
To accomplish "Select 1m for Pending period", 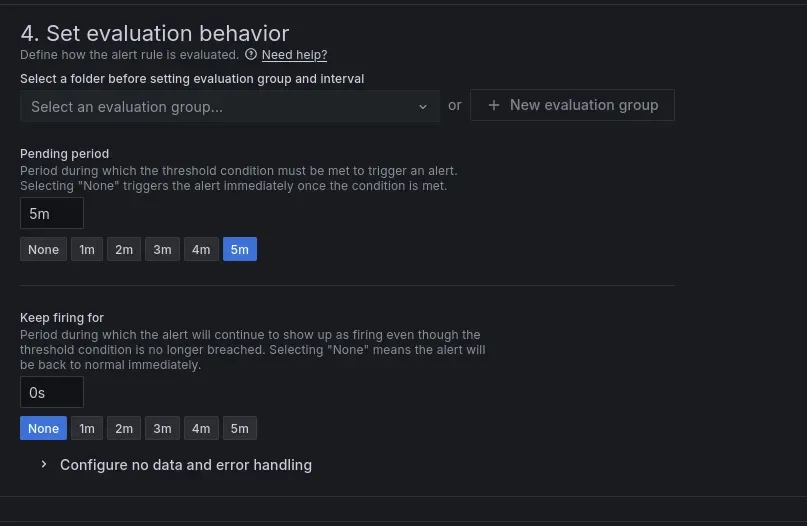I will (x=87, y=249).
